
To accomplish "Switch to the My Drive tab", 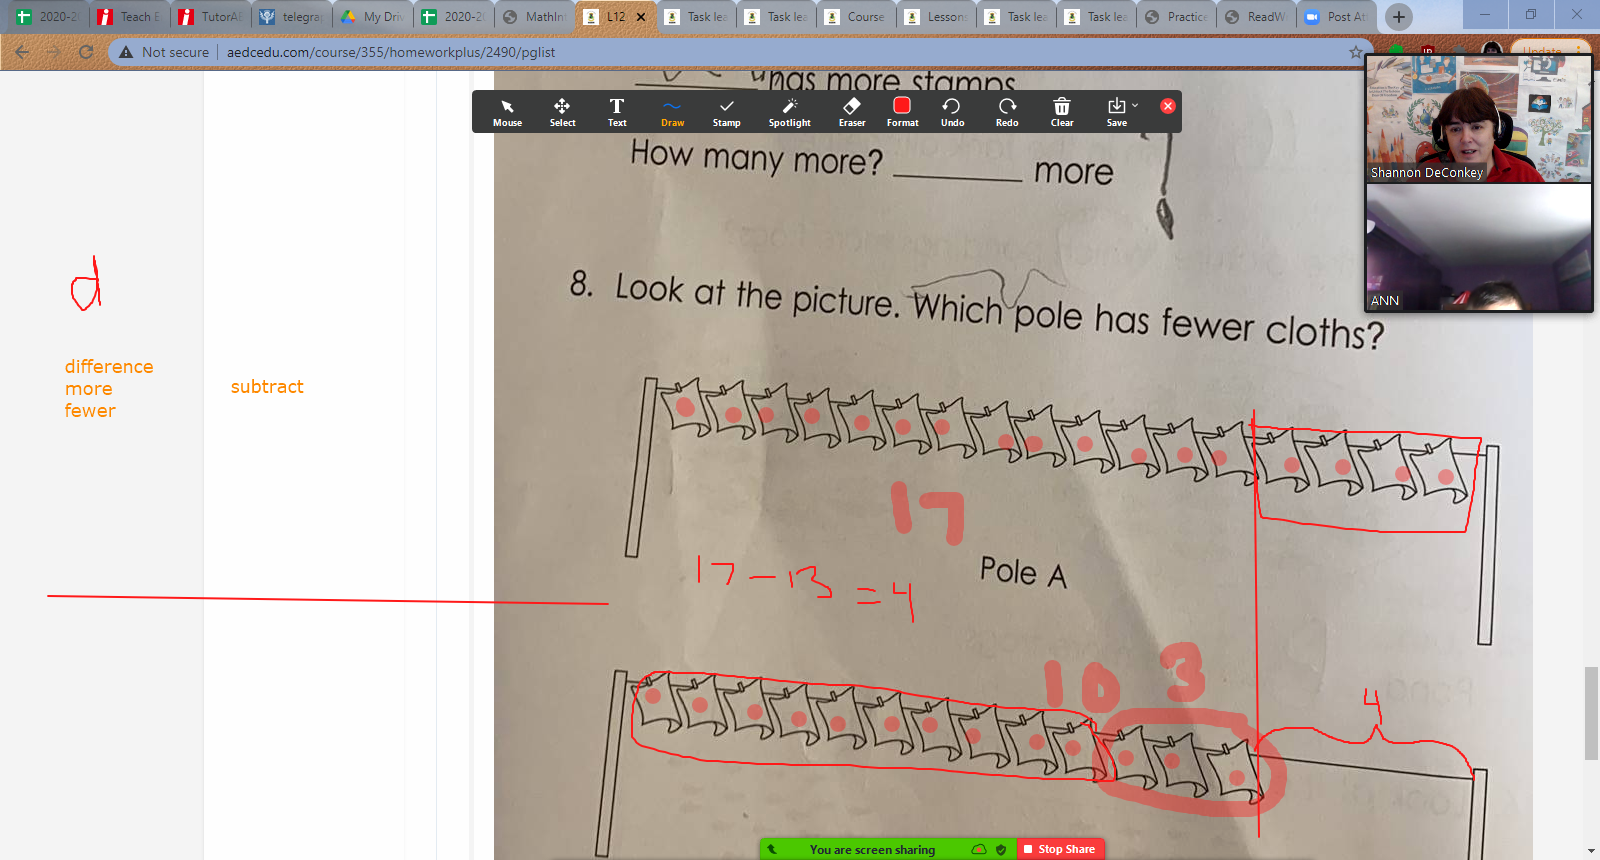I will [372, 17].
